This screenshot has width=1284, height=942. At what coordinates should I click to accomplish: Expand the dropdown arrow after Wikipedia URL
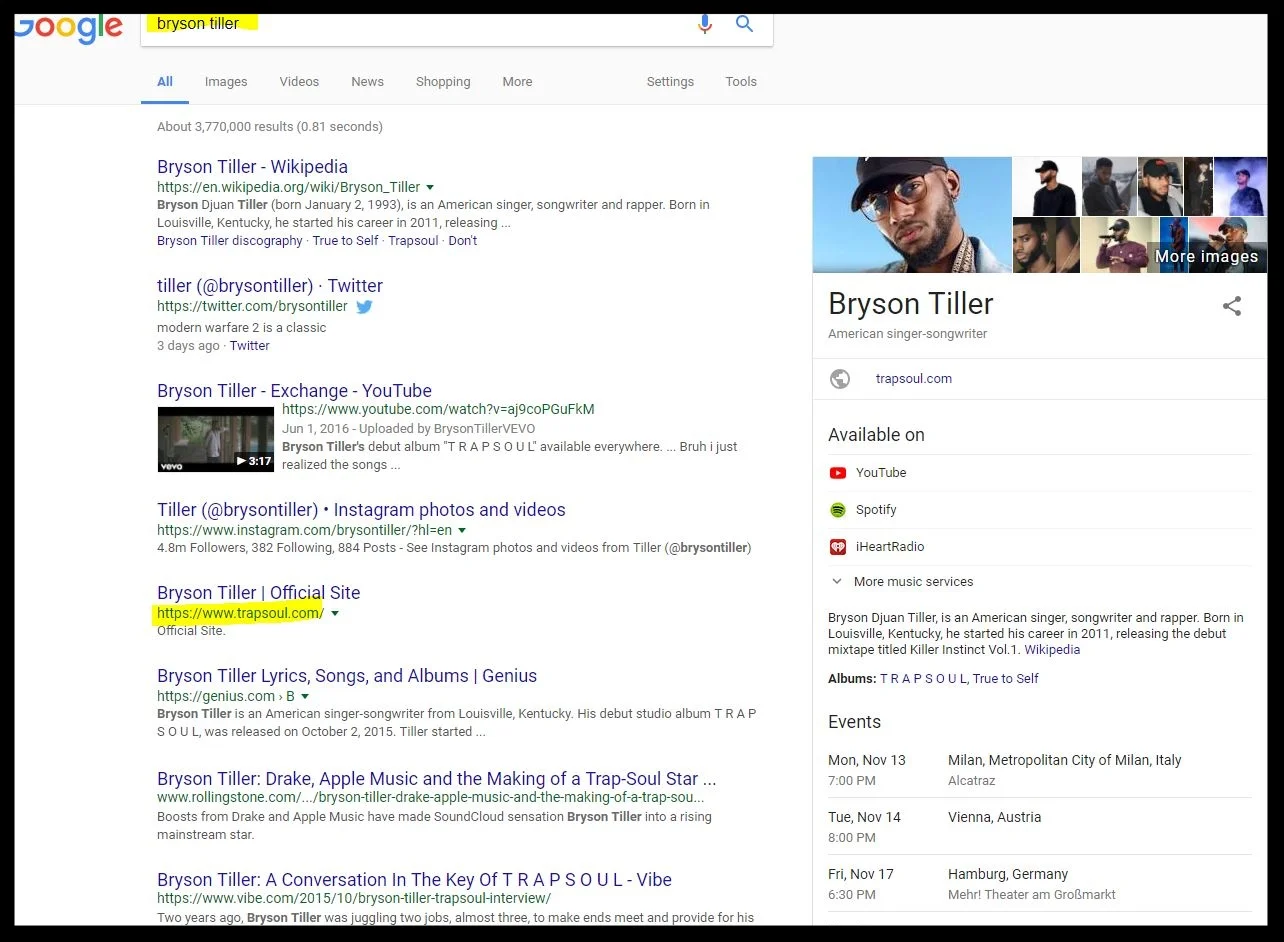pyautogui.click(x=430, y=188)
